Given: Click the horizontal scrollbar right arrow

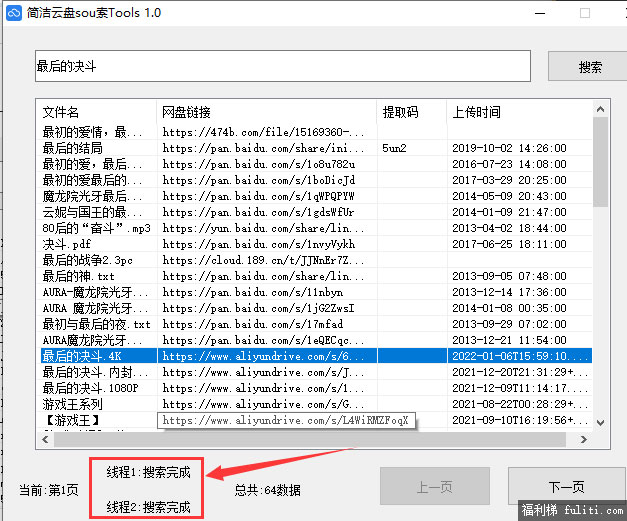Looking at the screenshot, I should tap(587, 439).
